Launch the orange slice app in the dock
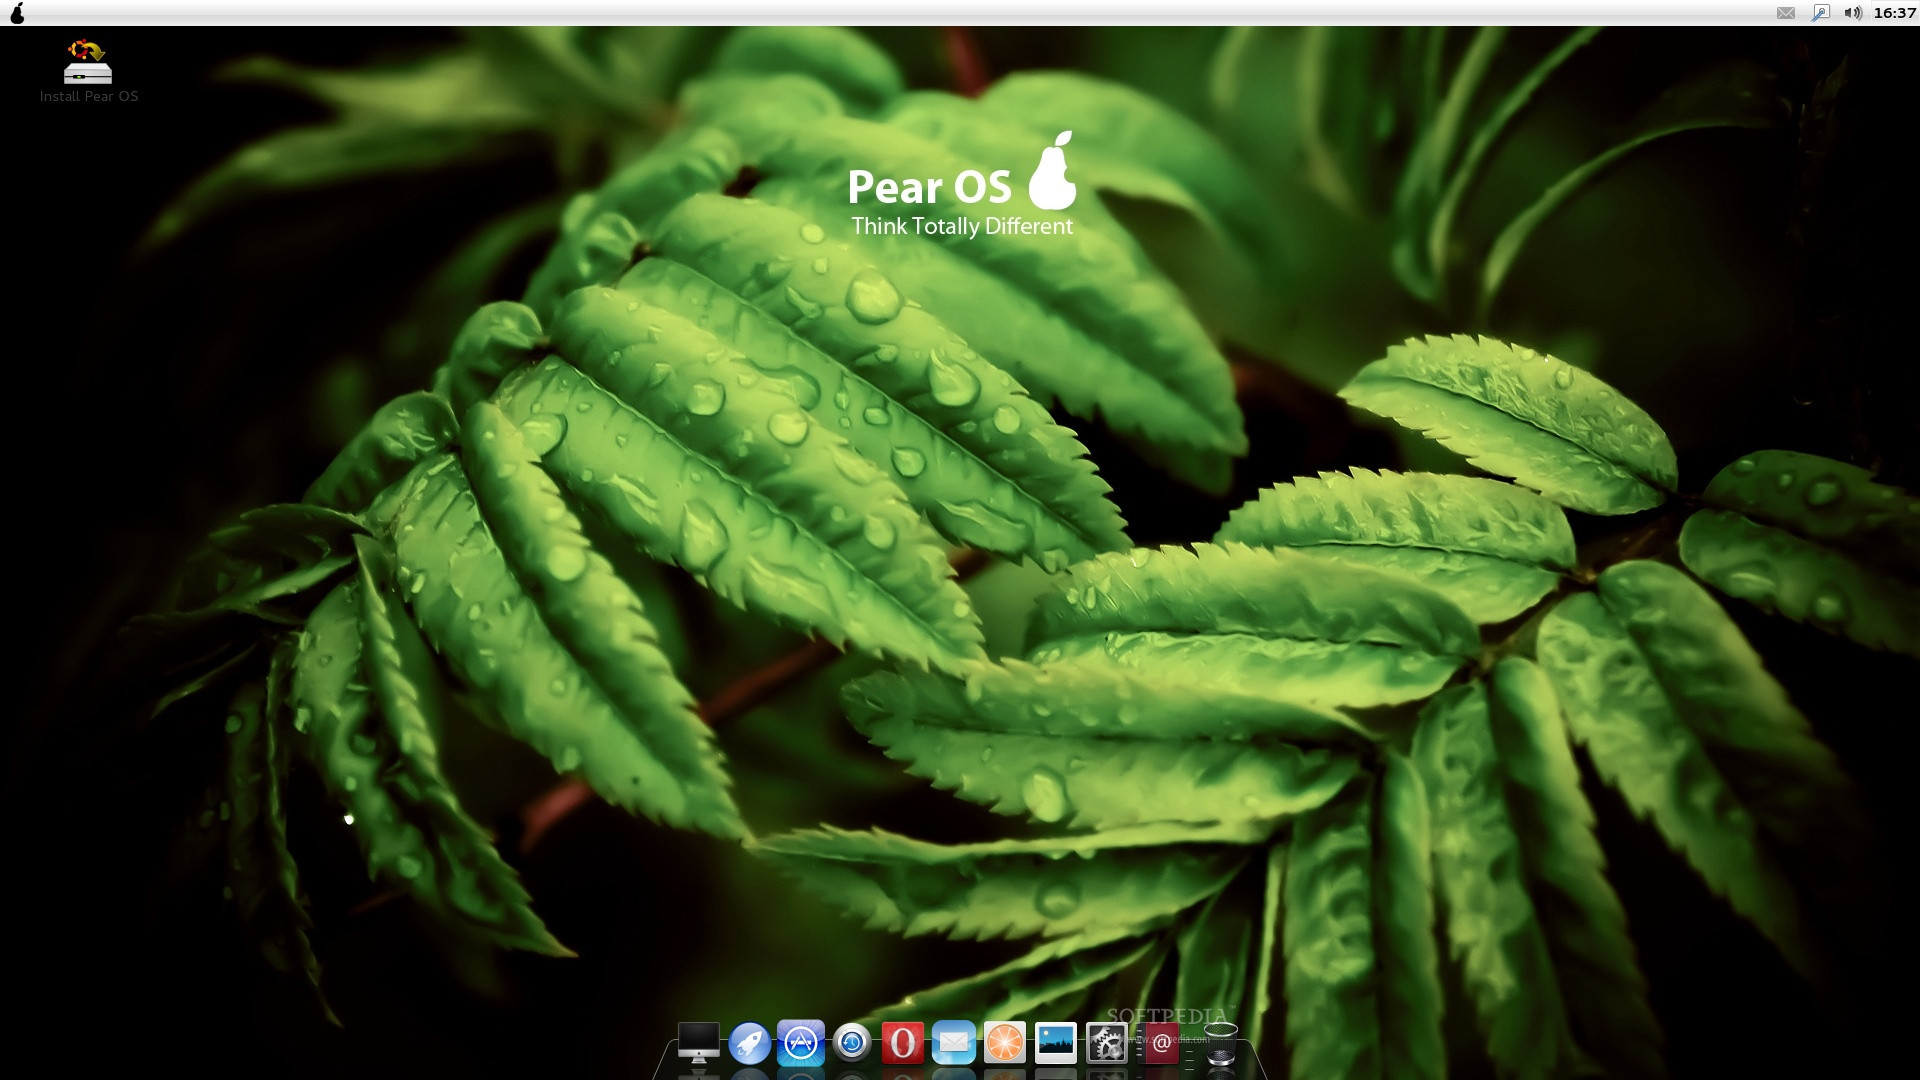Image resolution: width=1920 pixels, height=1080 pixels. tap(1005, 1043)
